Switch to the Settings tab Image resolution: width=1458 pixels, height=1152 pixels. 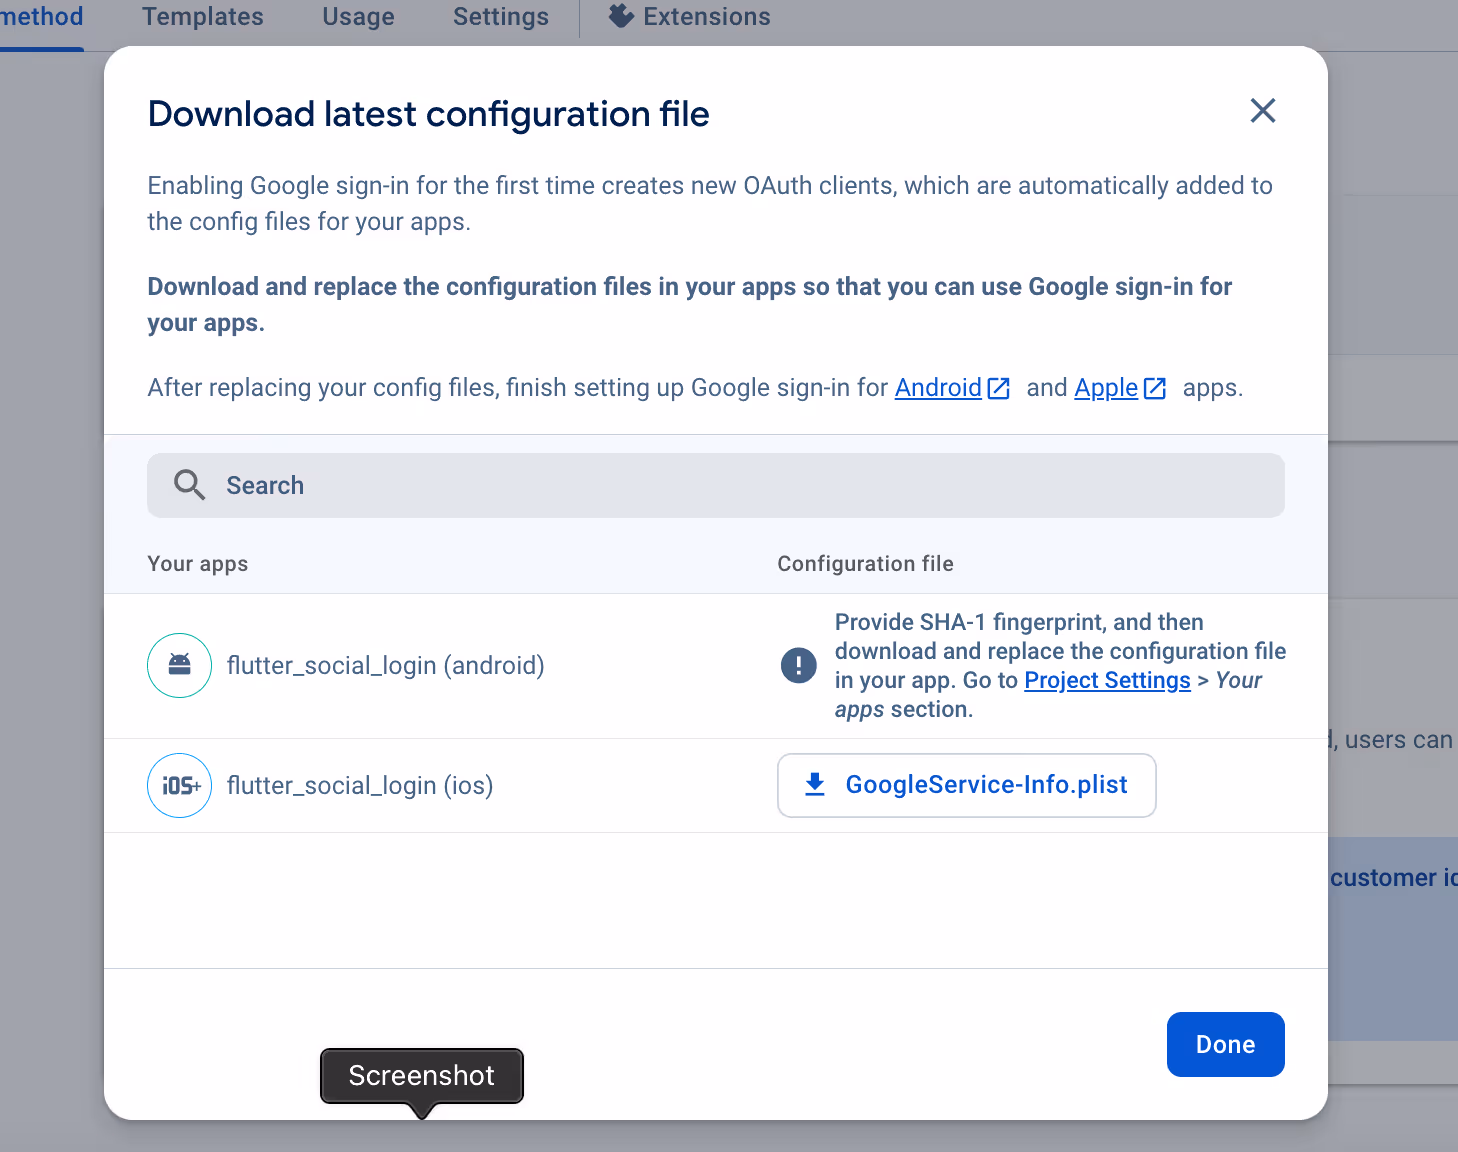point(501,17)
